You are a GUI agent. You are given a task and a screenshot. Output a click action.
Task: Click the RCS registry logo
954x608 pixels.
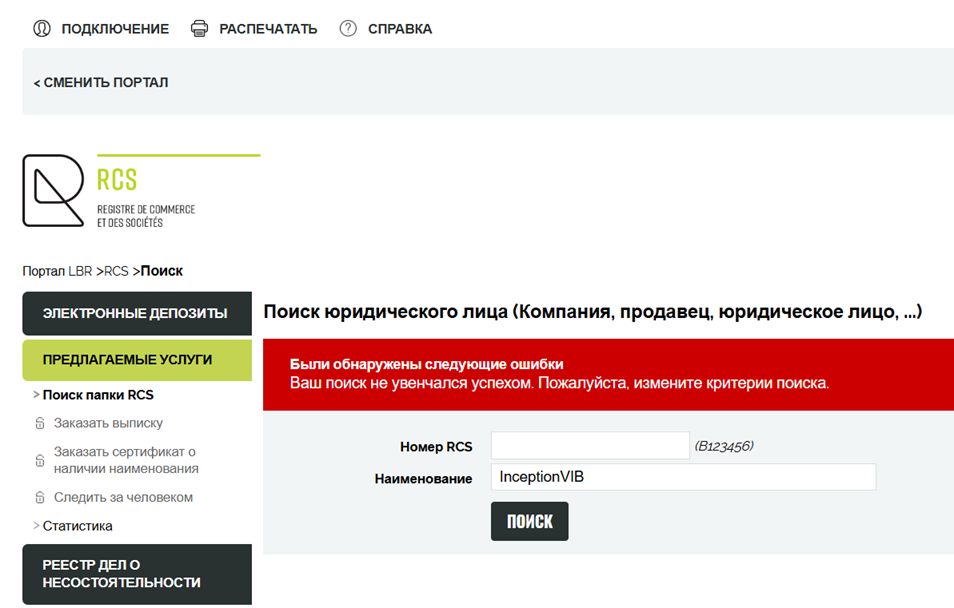tap(141, 190)
